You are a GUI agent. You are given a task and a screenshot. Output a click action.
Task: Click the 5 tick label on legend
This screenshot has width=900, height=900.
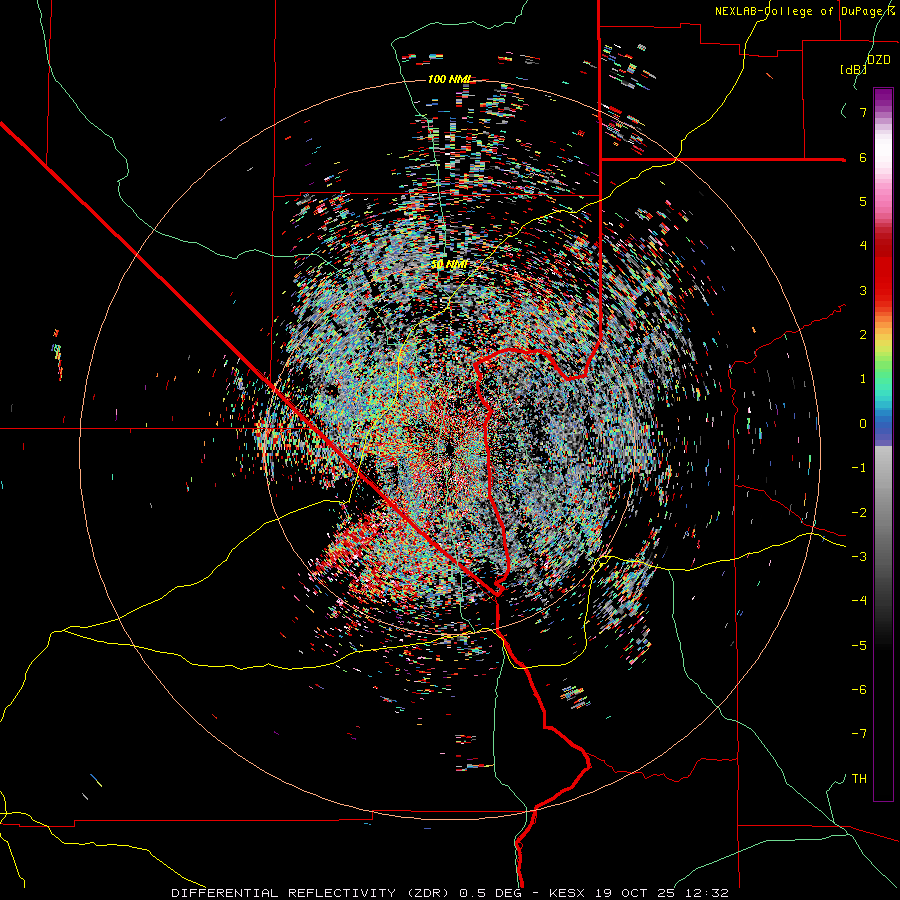(863, 201)
